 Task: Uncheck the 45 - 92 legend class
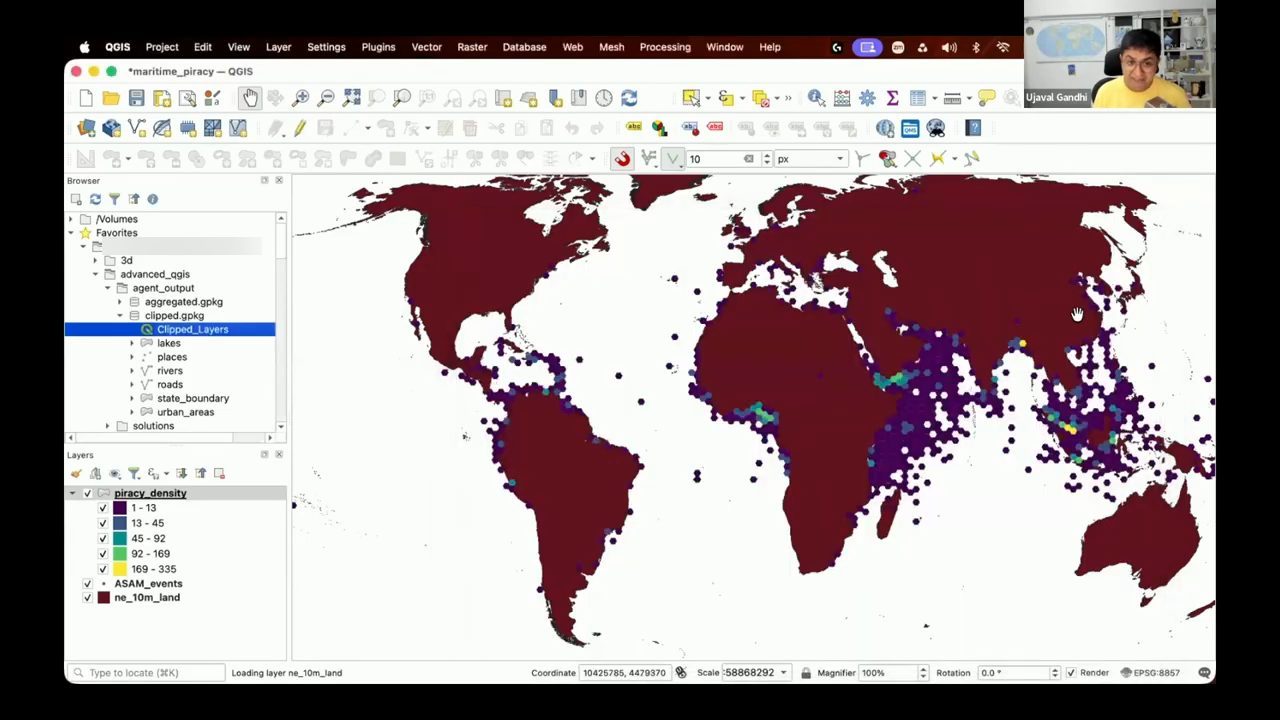(103, 538)
